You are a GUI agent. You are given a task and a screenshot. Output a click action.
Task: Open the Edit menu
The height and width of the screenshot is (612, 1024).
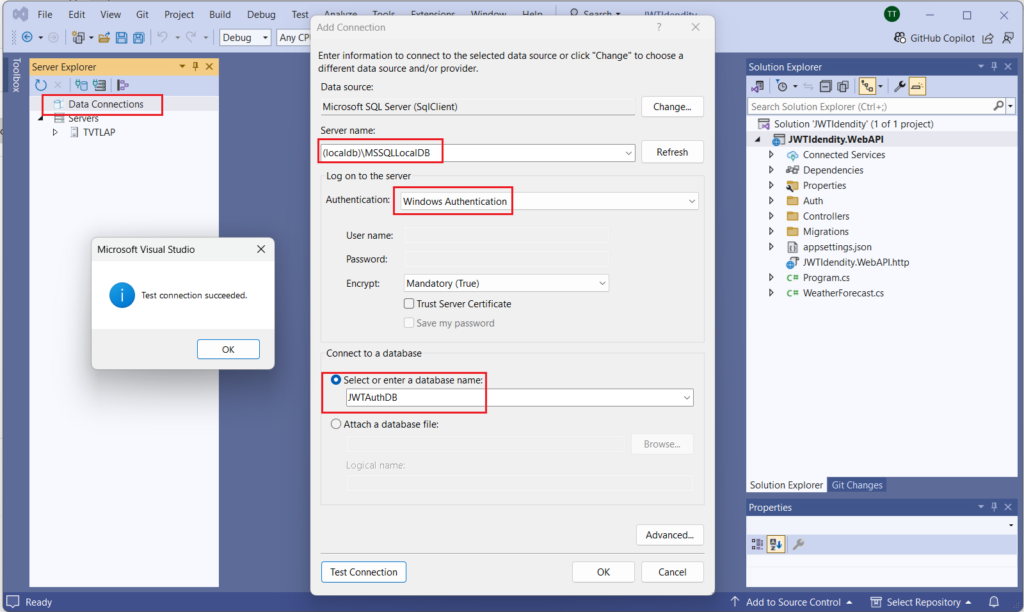coord(76,14)
